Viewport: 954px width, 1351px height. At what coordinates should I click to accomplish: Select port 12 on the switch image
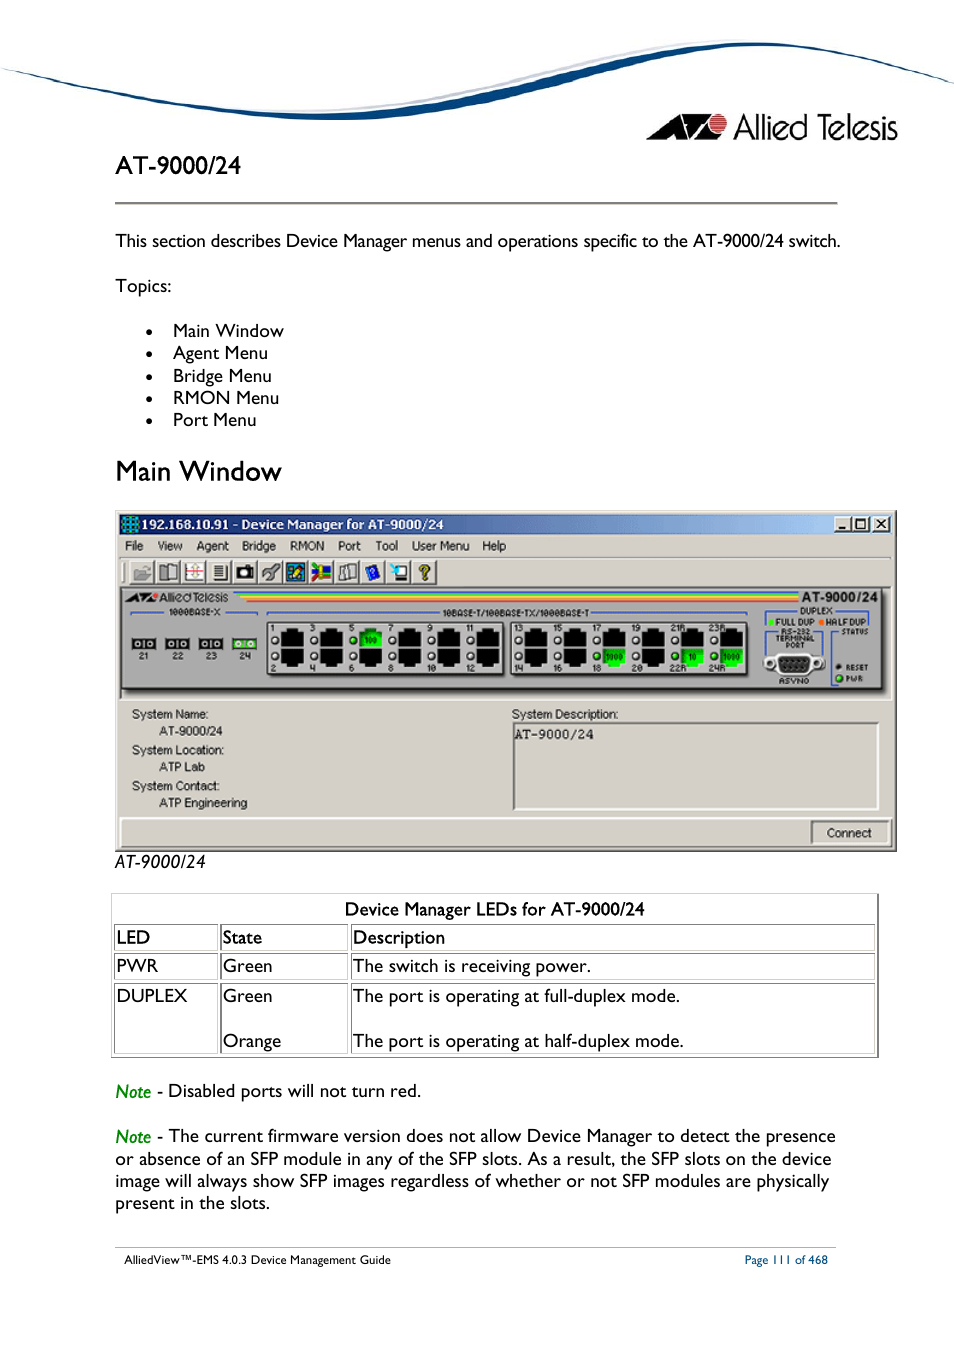488,656
